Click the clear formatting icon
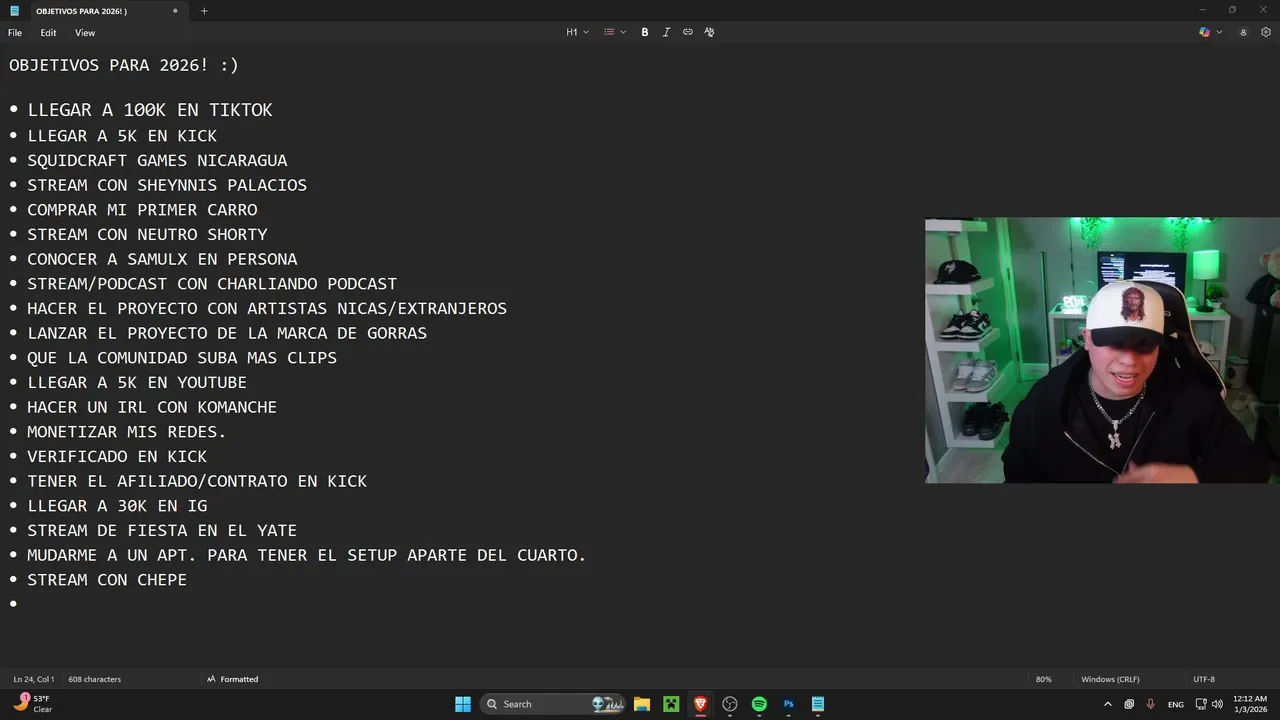Screen dimensions: 1280x720 [709, 32]
